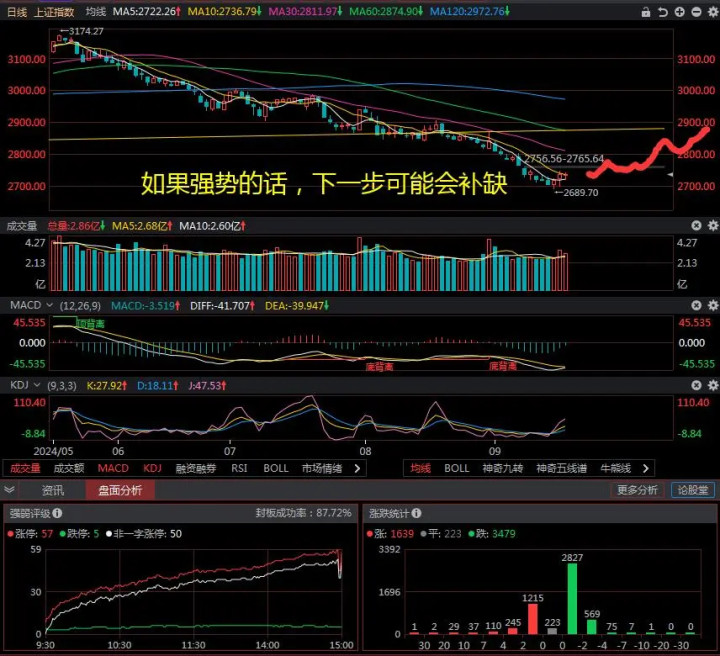Open the 均线 indicator dropdown

pos(96,11)
